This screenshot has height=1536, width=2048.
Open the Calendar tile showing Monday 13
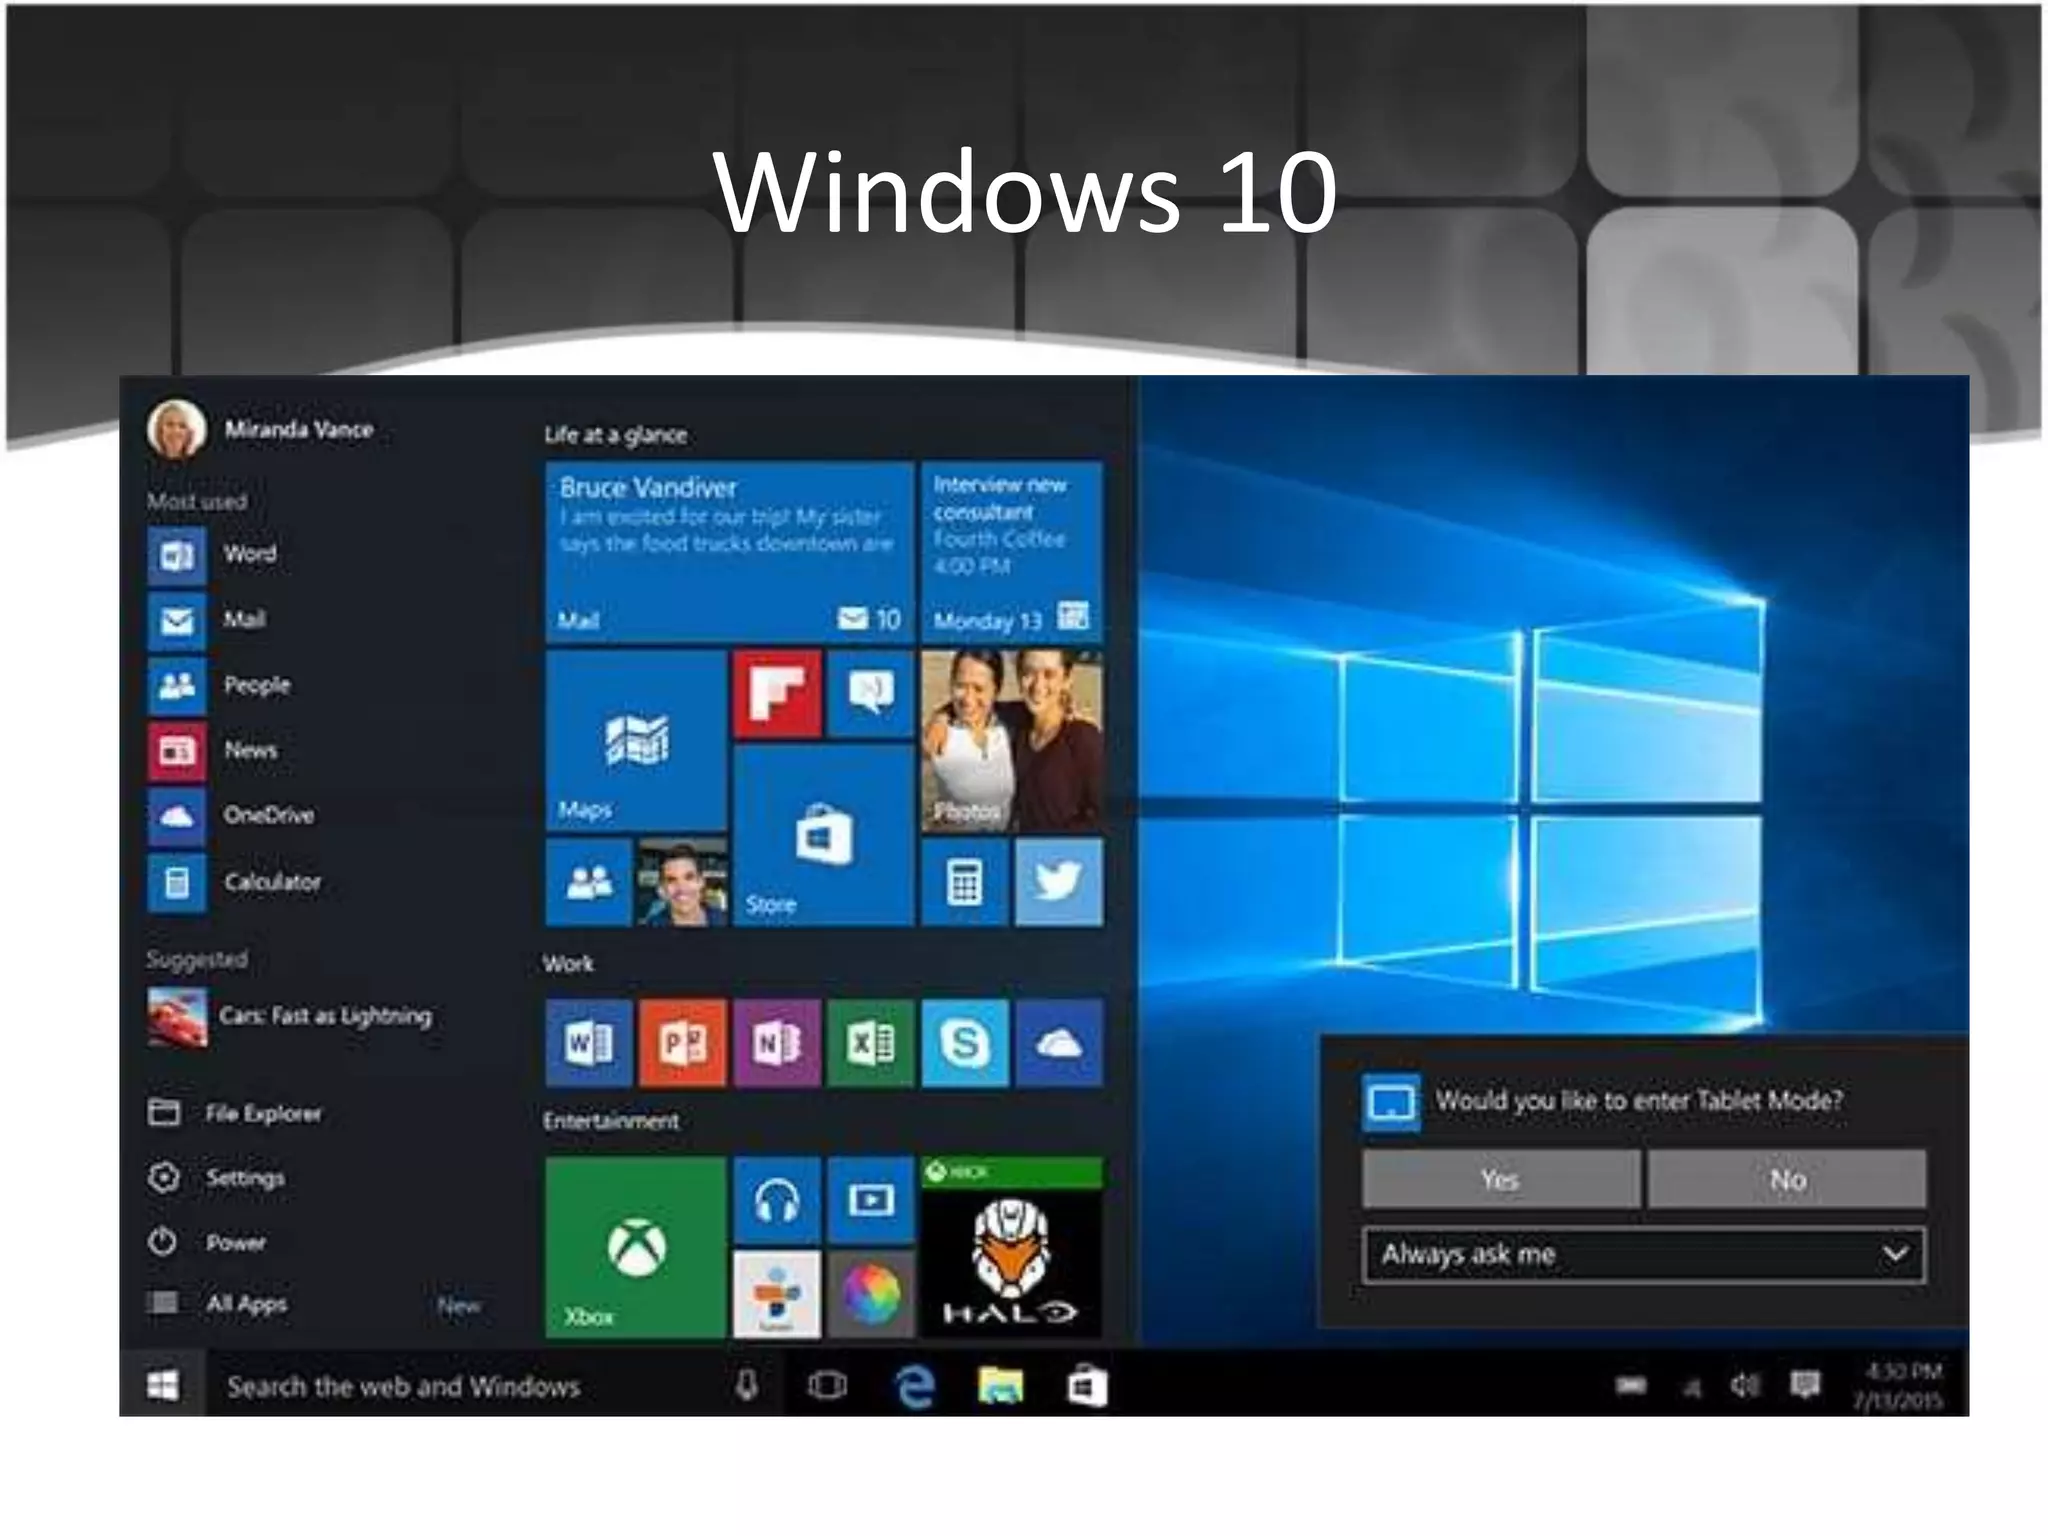tap(1012, 552)
